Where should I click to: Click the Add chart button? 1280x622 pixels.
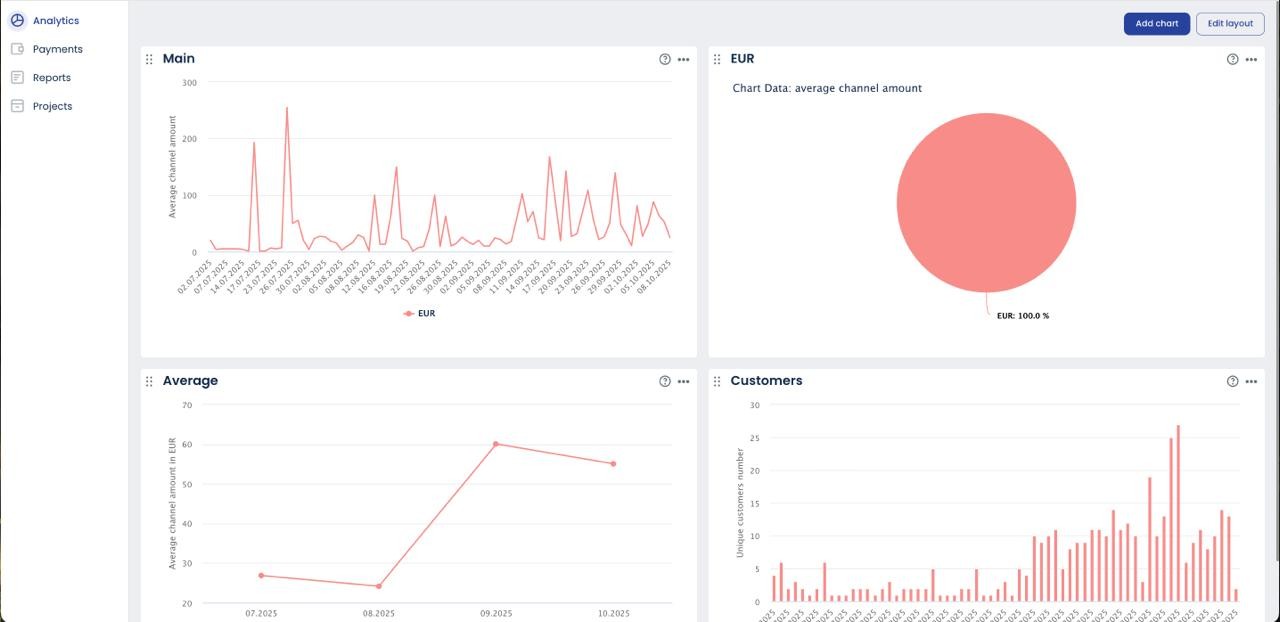tap(1156, 23)
